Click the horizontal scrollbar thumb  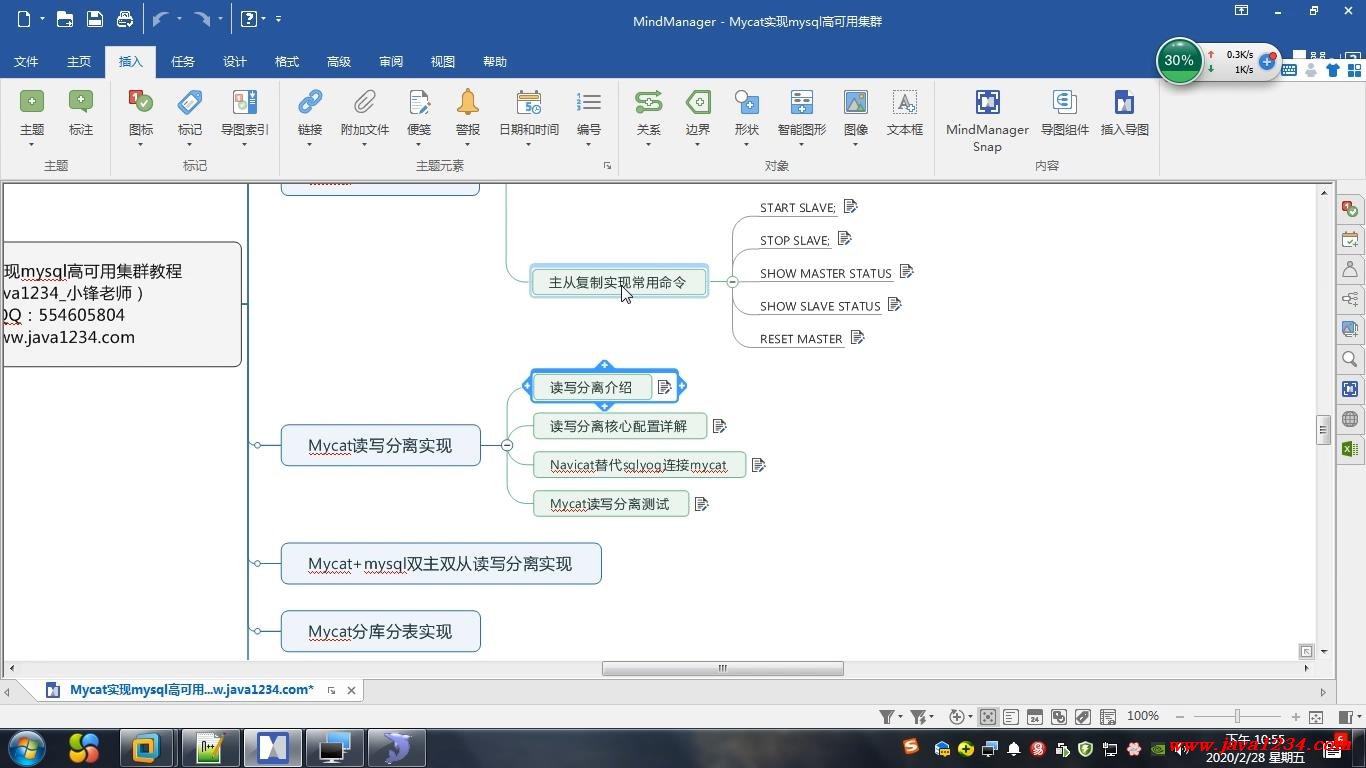point(722,668)
